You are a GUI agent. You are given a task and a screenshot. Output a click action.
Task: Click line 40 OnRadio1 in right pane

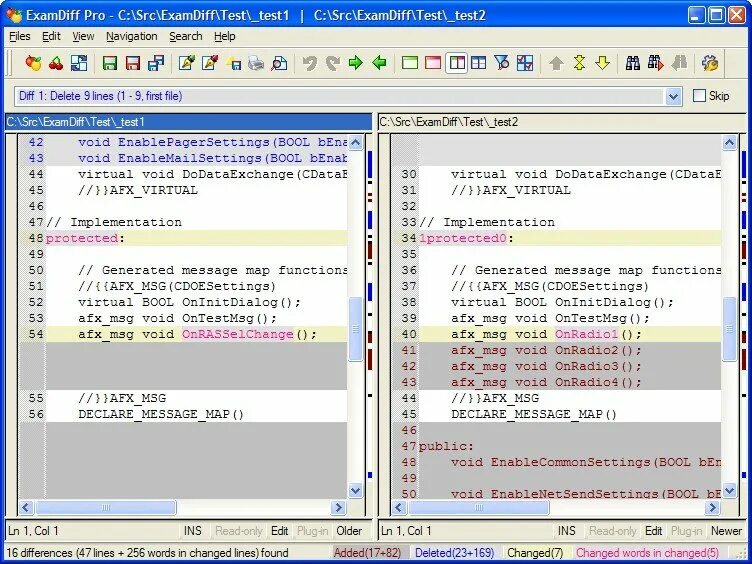pyautogui.click(x=587, y=334)
